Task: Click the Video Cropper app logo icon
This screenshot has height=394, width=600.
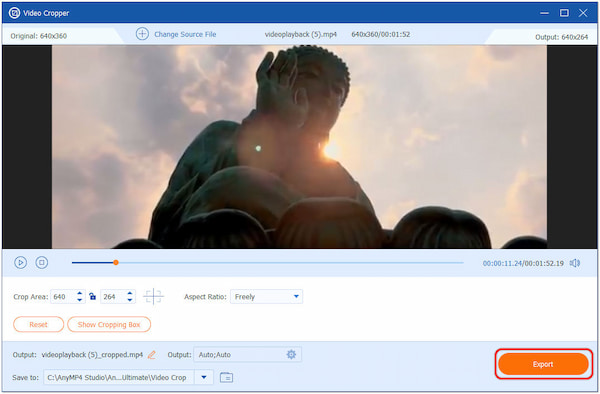Action: [x=14, y=13]
